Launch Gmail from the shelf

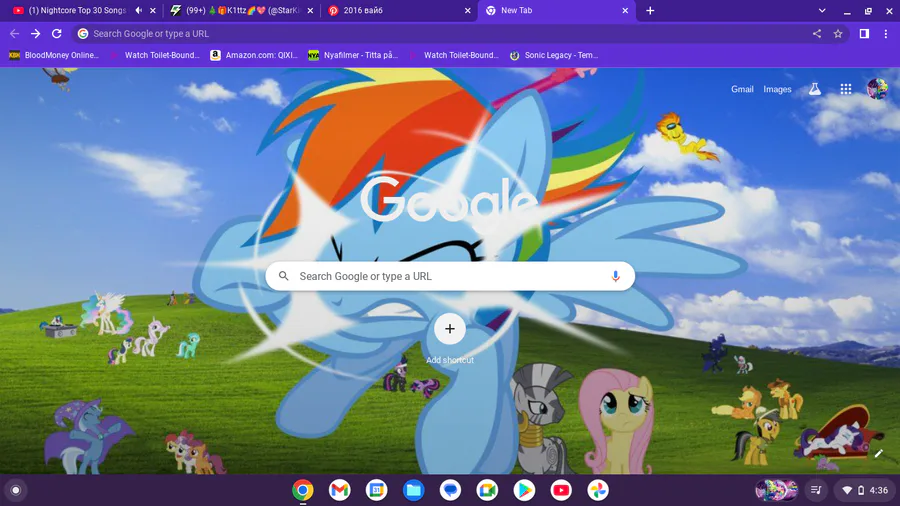[339, 490]
